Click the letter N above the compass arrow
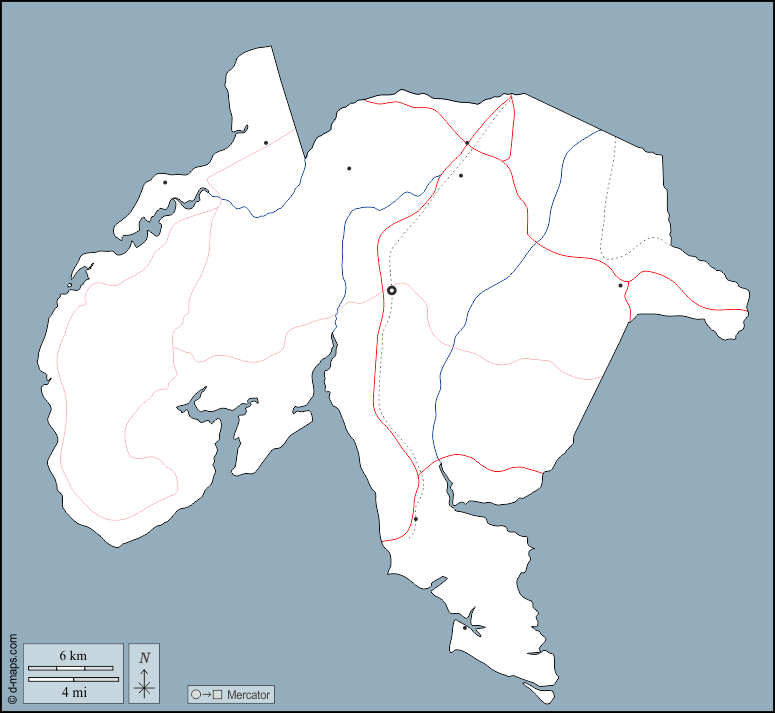Image resolution: width=775 pixels, height=713 pixels. coord(145,658)
